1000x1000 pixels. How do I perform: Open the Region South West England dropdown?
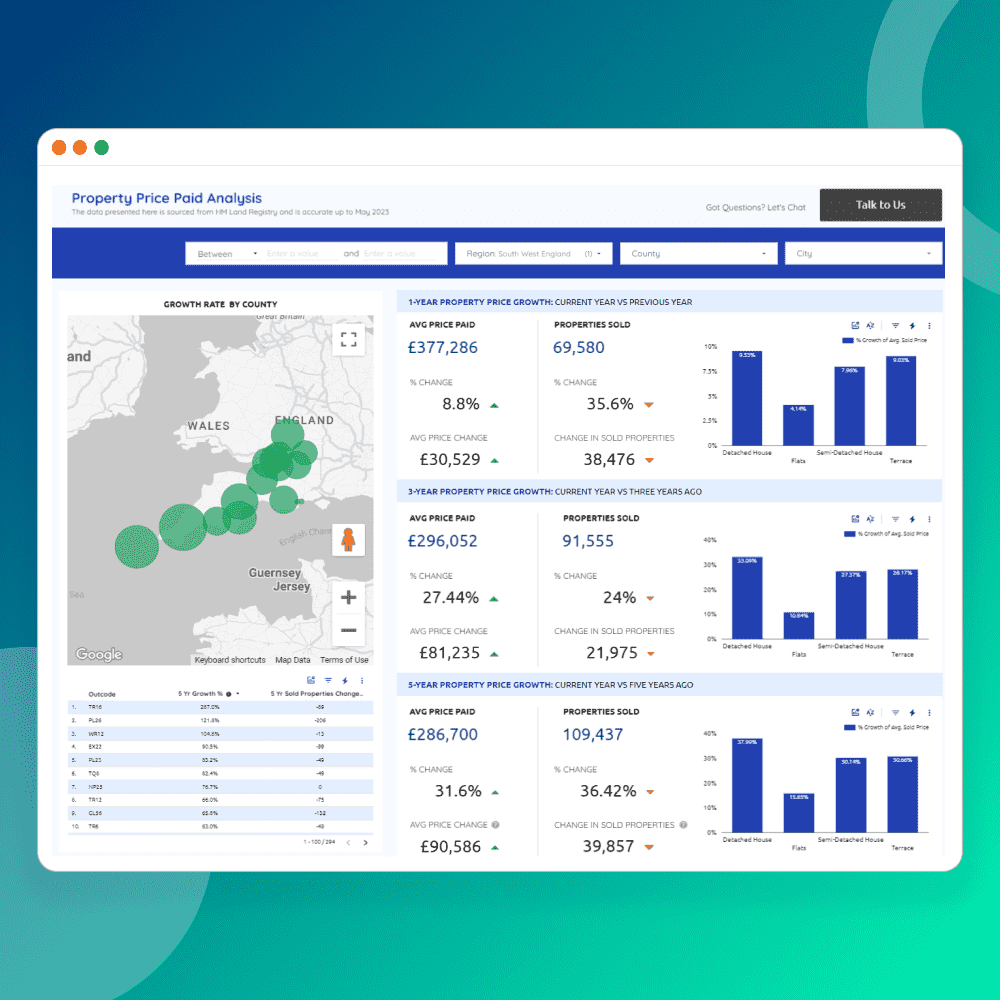pos(533,253)
